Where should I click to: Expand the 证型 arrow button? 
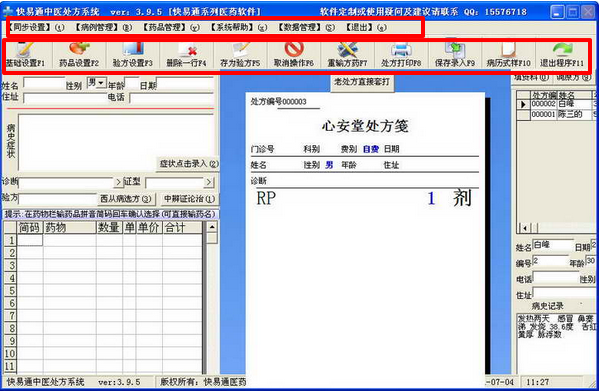tap(209, 182)
